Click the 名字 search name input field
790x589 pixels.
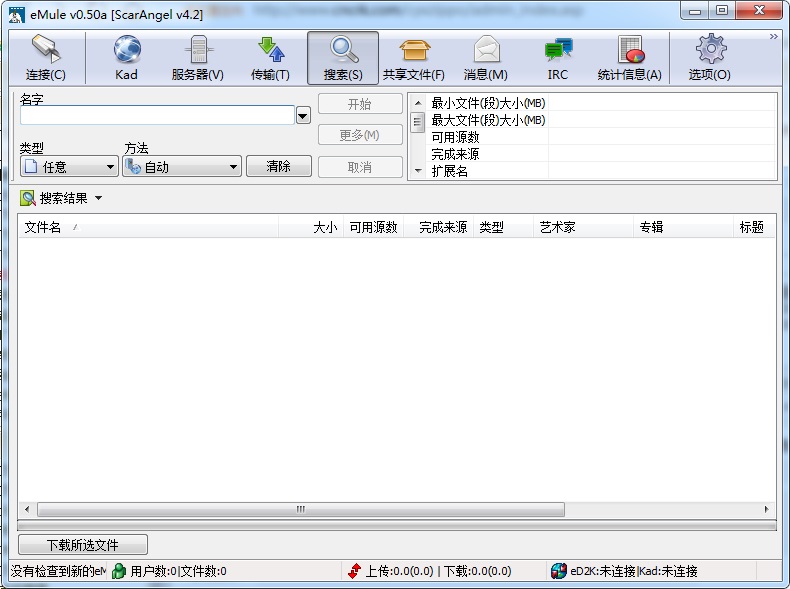point(157,115)
